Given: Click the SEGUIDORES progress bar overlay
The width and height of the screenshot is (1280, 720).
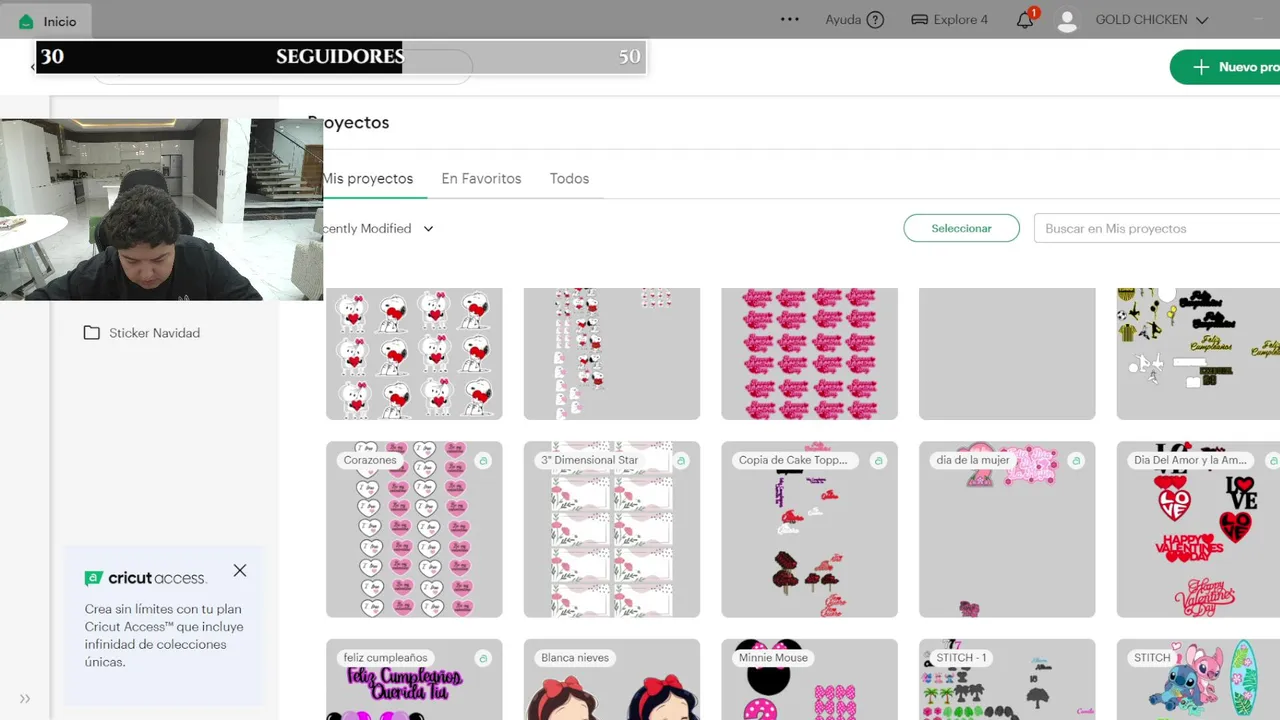Looking at the screenshot, I should pos(341,57).
